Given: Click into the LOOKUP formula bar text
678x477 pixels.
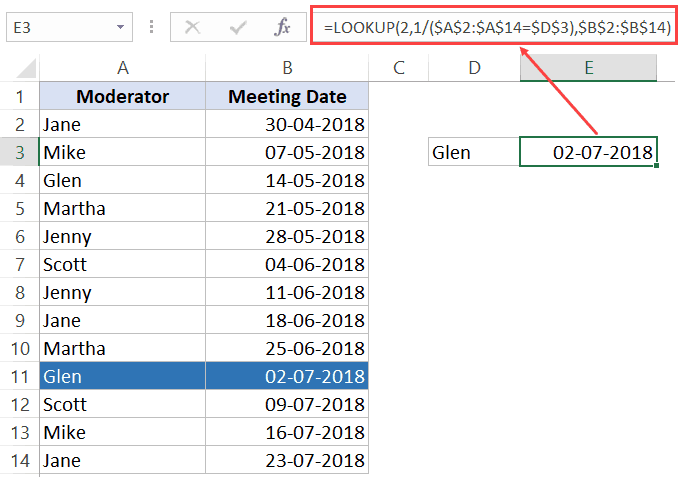Looking at the screenshot, I should click(497, 28).
